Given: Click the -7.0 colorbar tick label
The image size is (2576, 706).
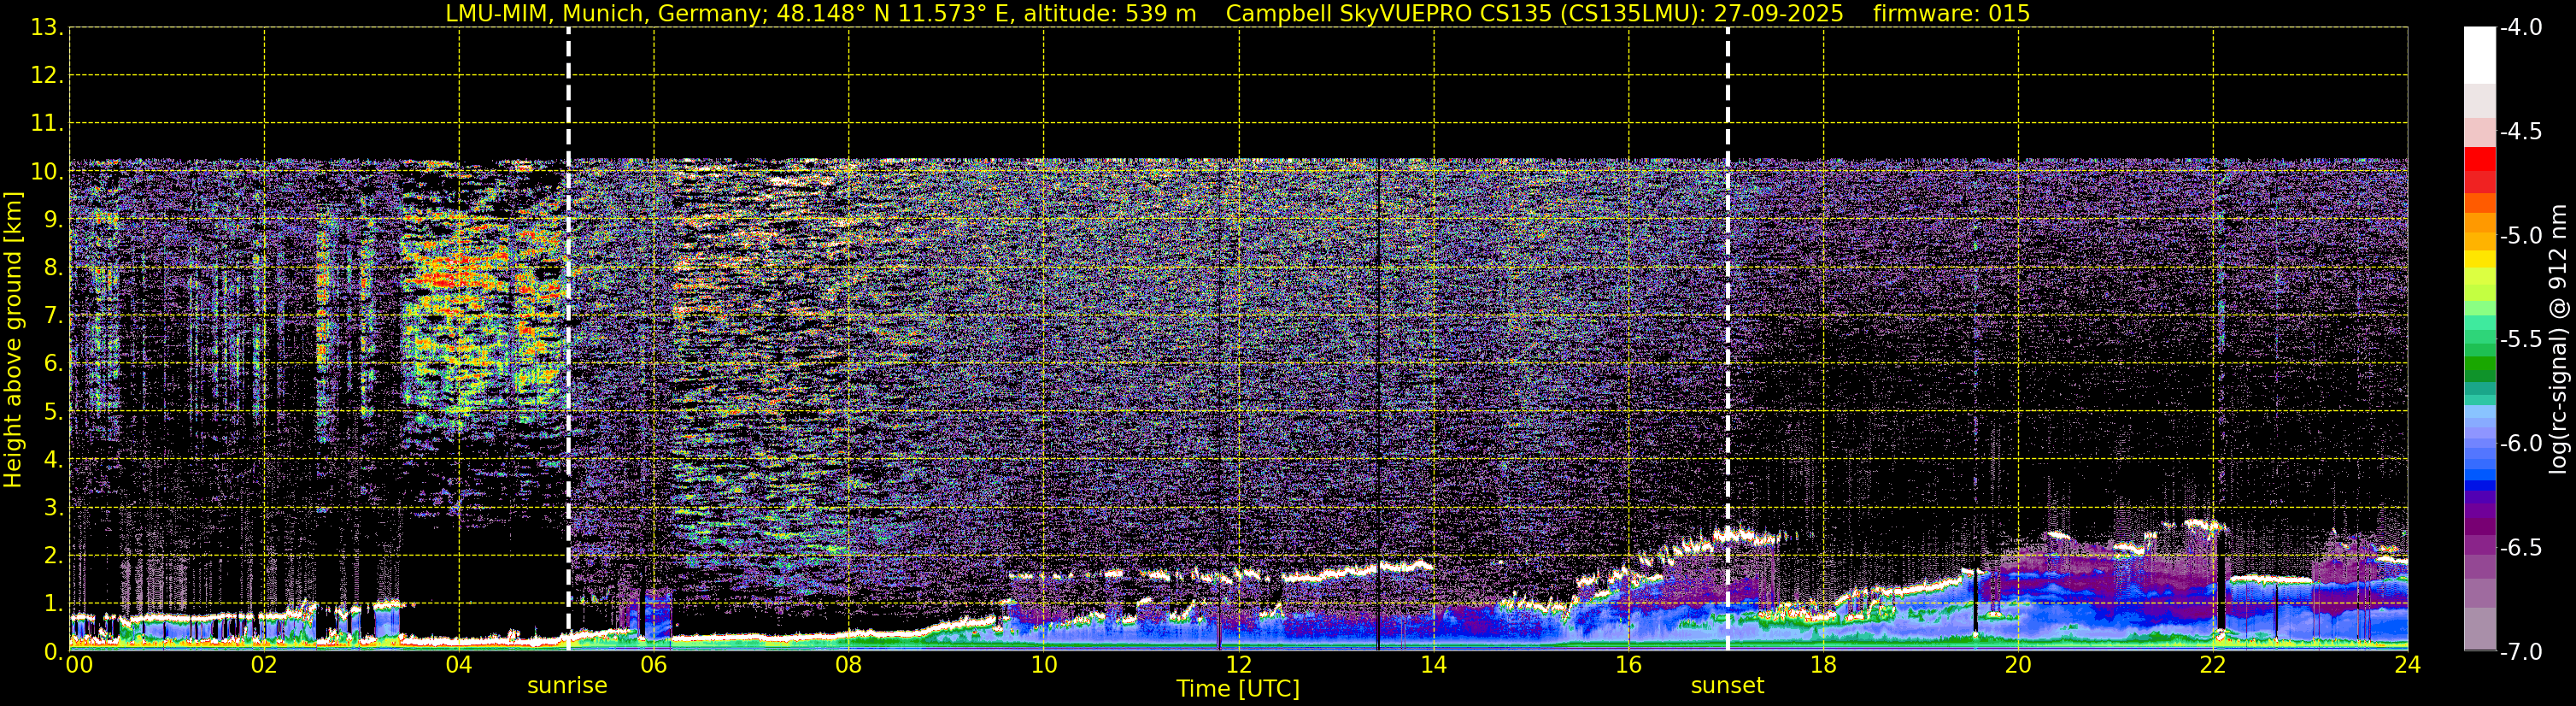Looking at the screenshot, I should pyautogui.click(x=2520, y=652).
